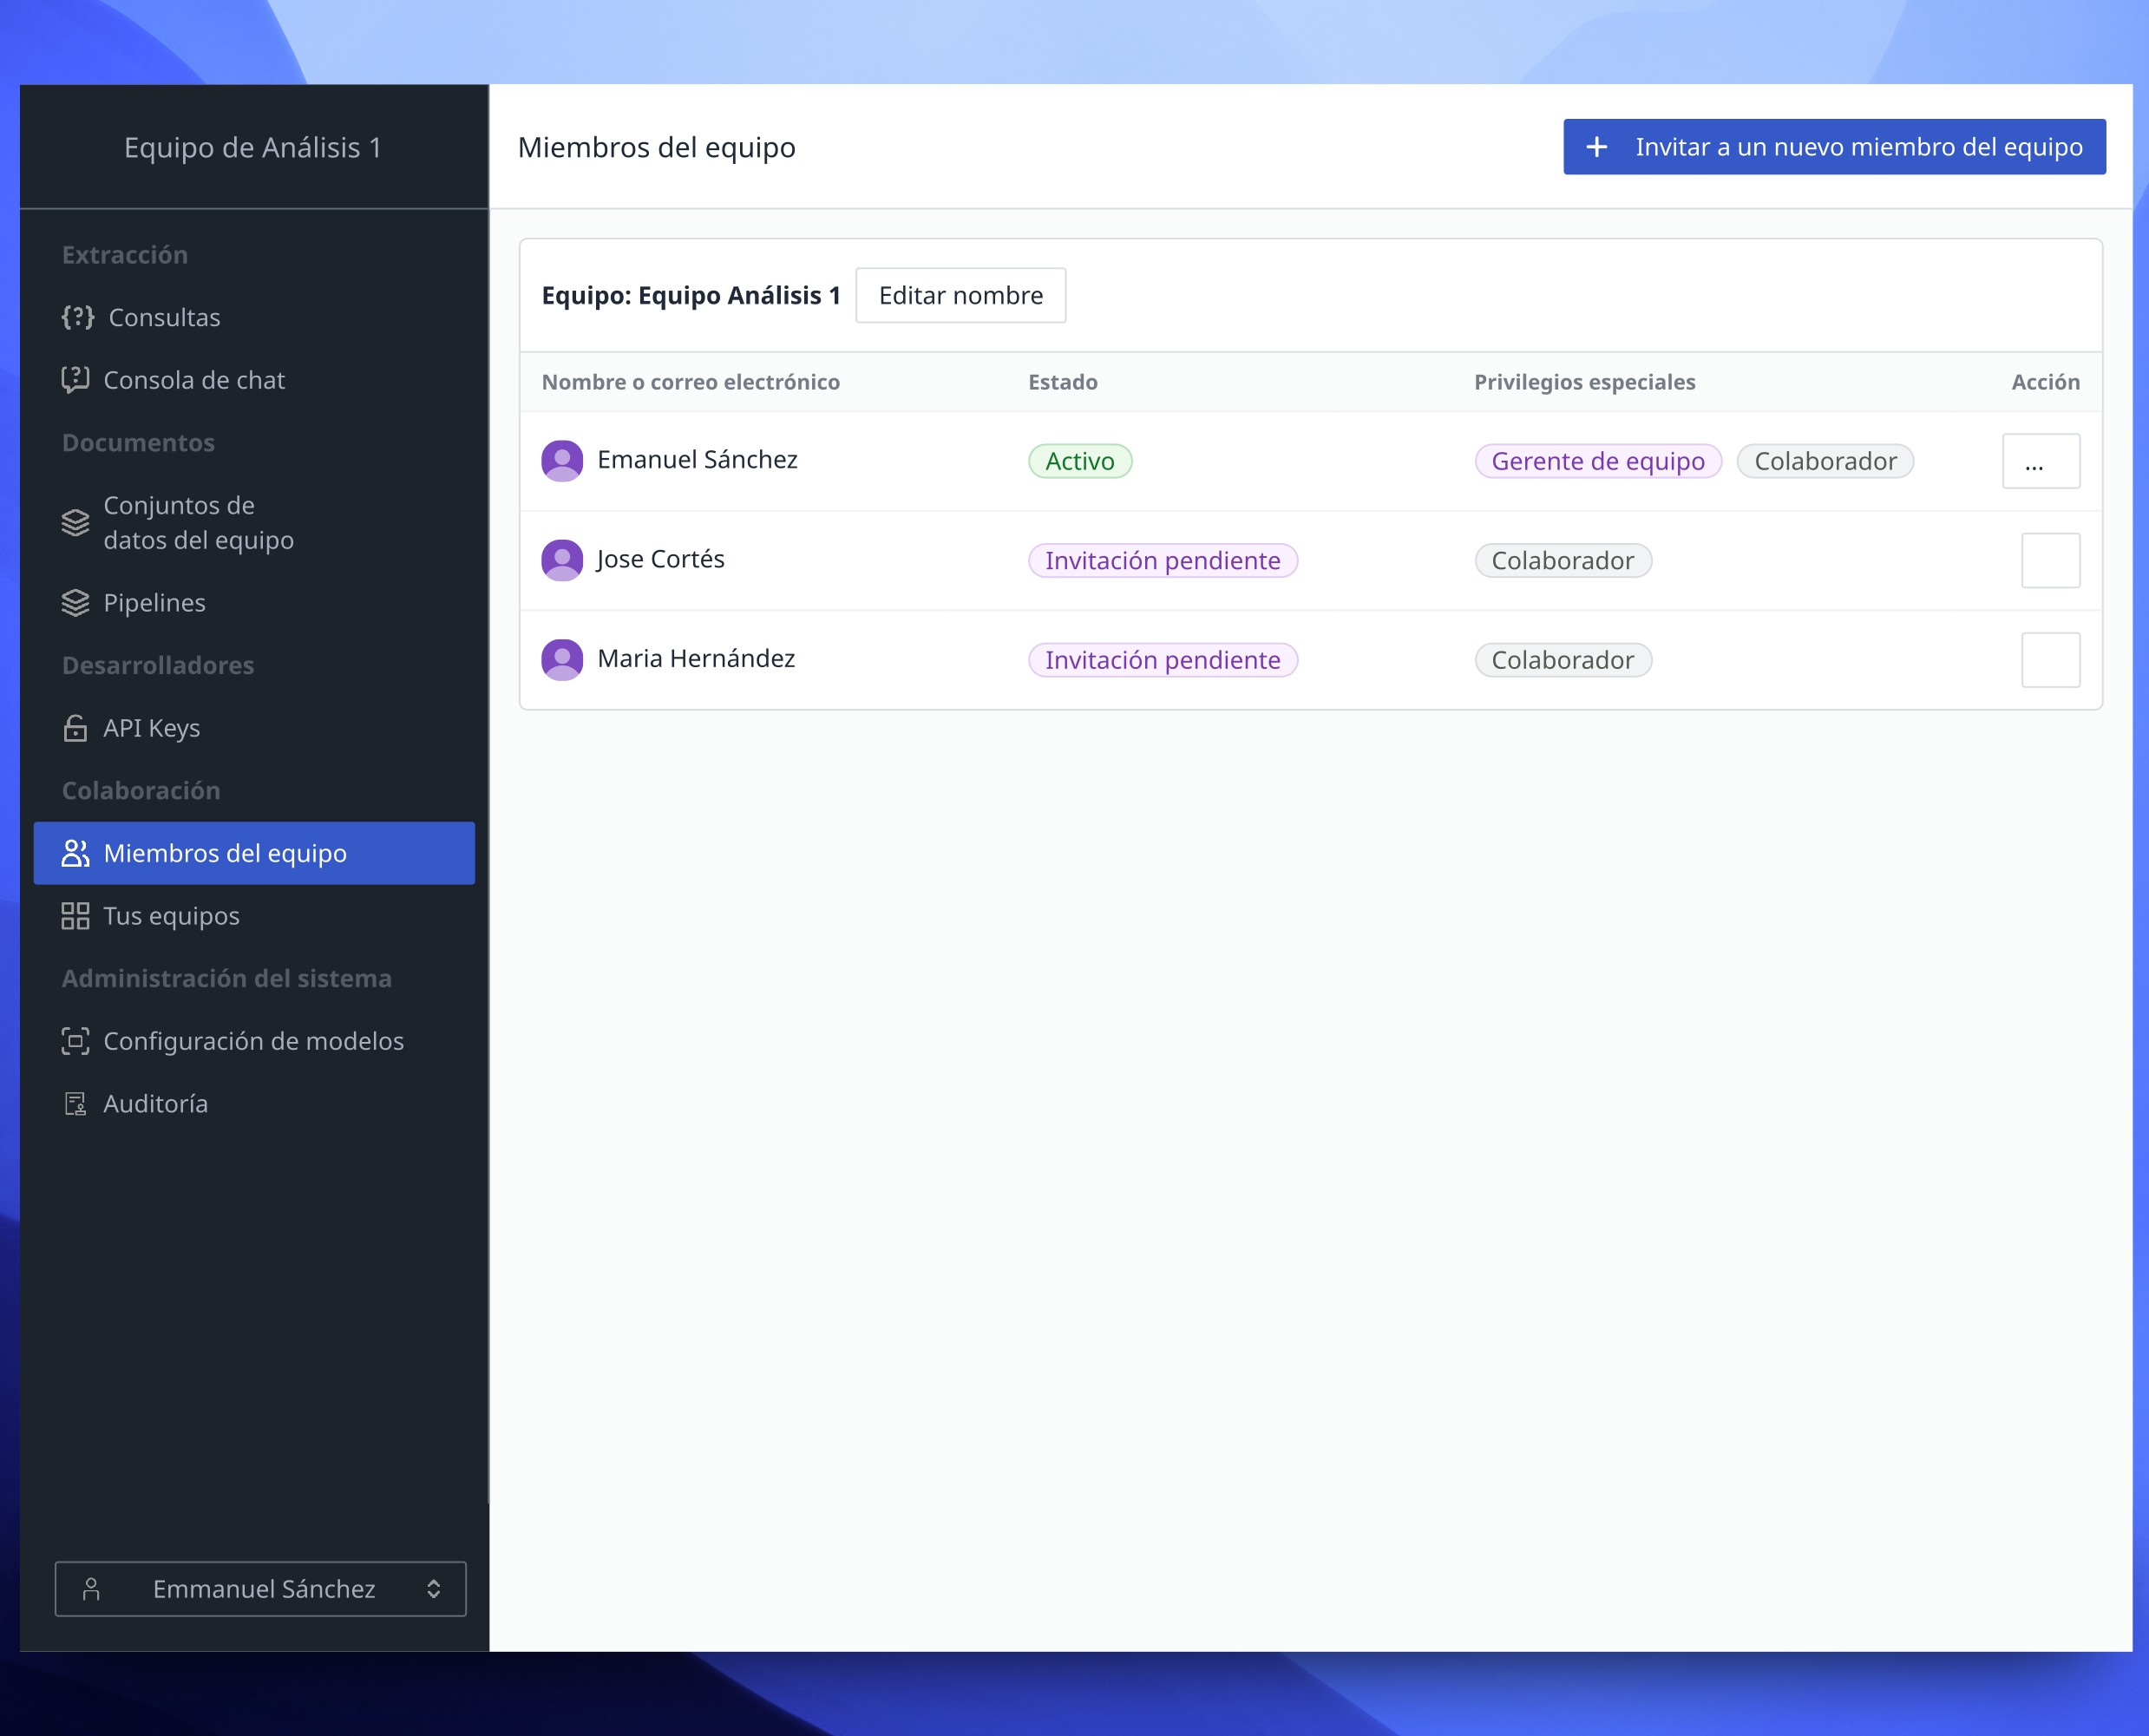Click the Equipo: Equipo Análisis 1 label
Screen dimensions: 2149x1736
[691, 295]
